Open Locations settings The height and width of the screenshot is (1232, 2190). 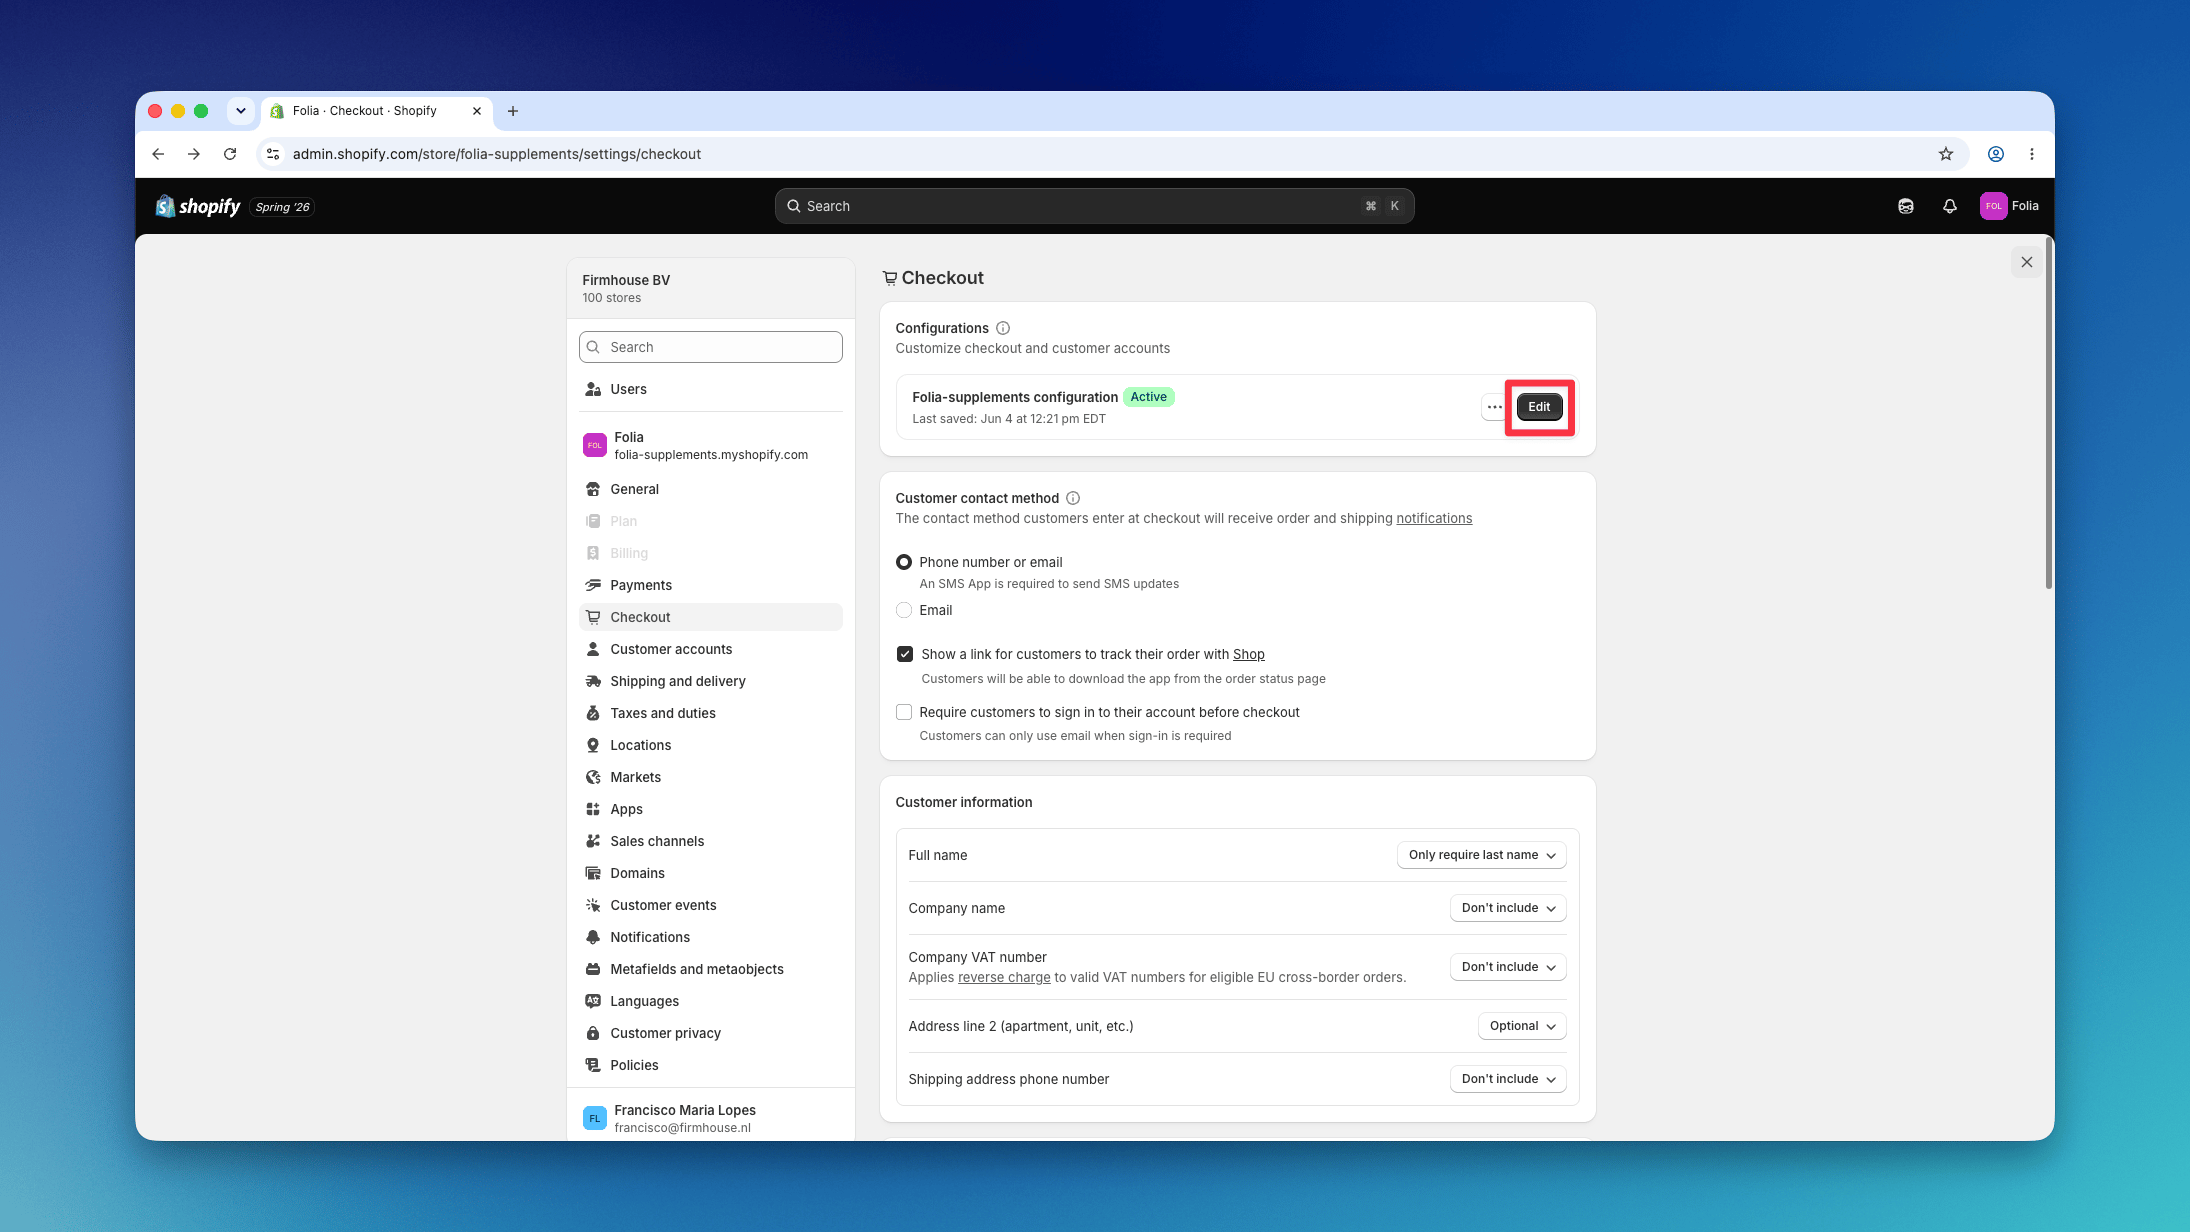(x=710, y=745)
